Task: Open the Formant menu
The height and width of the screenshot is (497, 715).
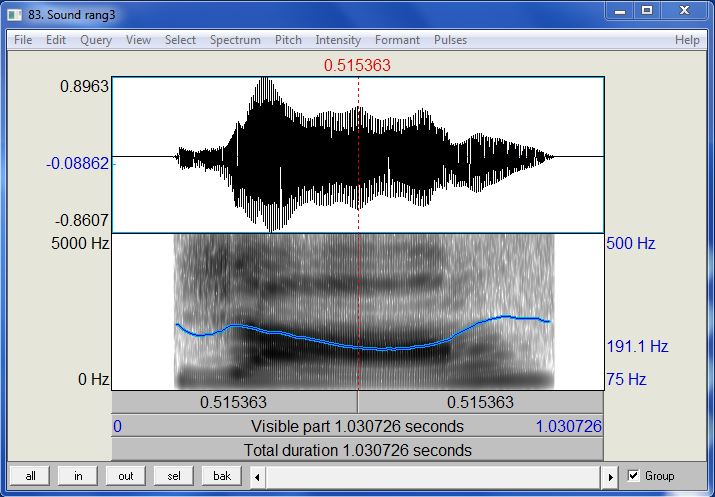Action: click(397, 40)
